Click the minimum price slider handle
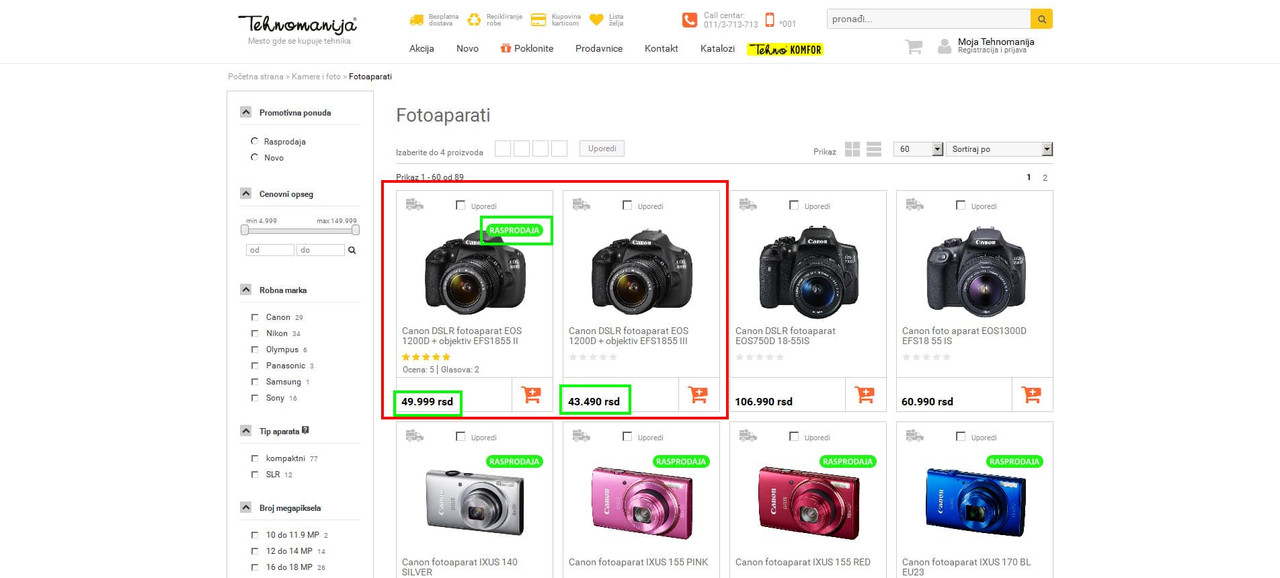 click(x=245, y=230)
